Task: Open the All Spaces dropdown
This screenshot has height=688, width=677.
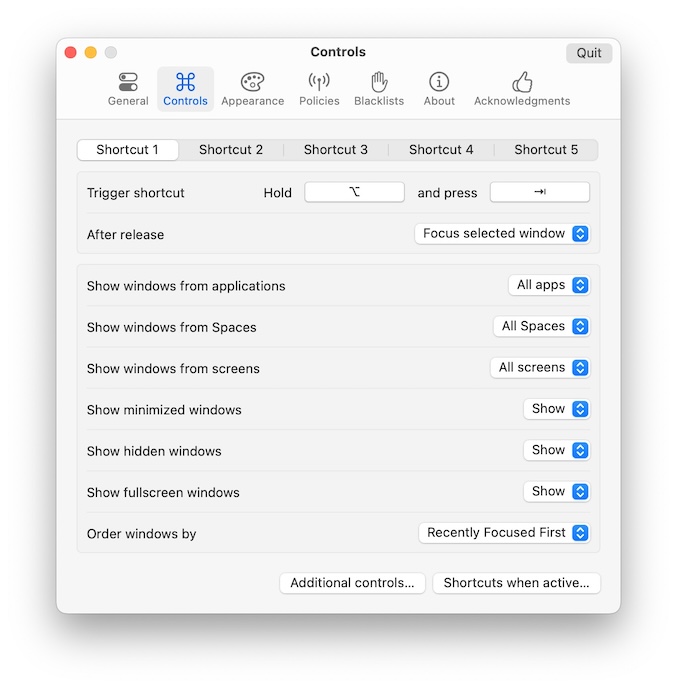Action: pyautogui.click(x=541, y=326)
